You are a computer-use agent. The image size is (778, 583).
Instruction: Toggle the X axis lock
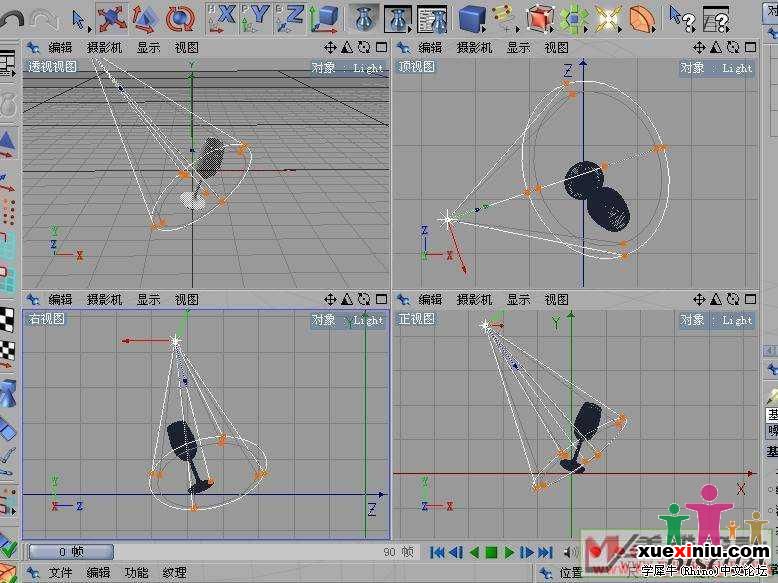point(221,19)
